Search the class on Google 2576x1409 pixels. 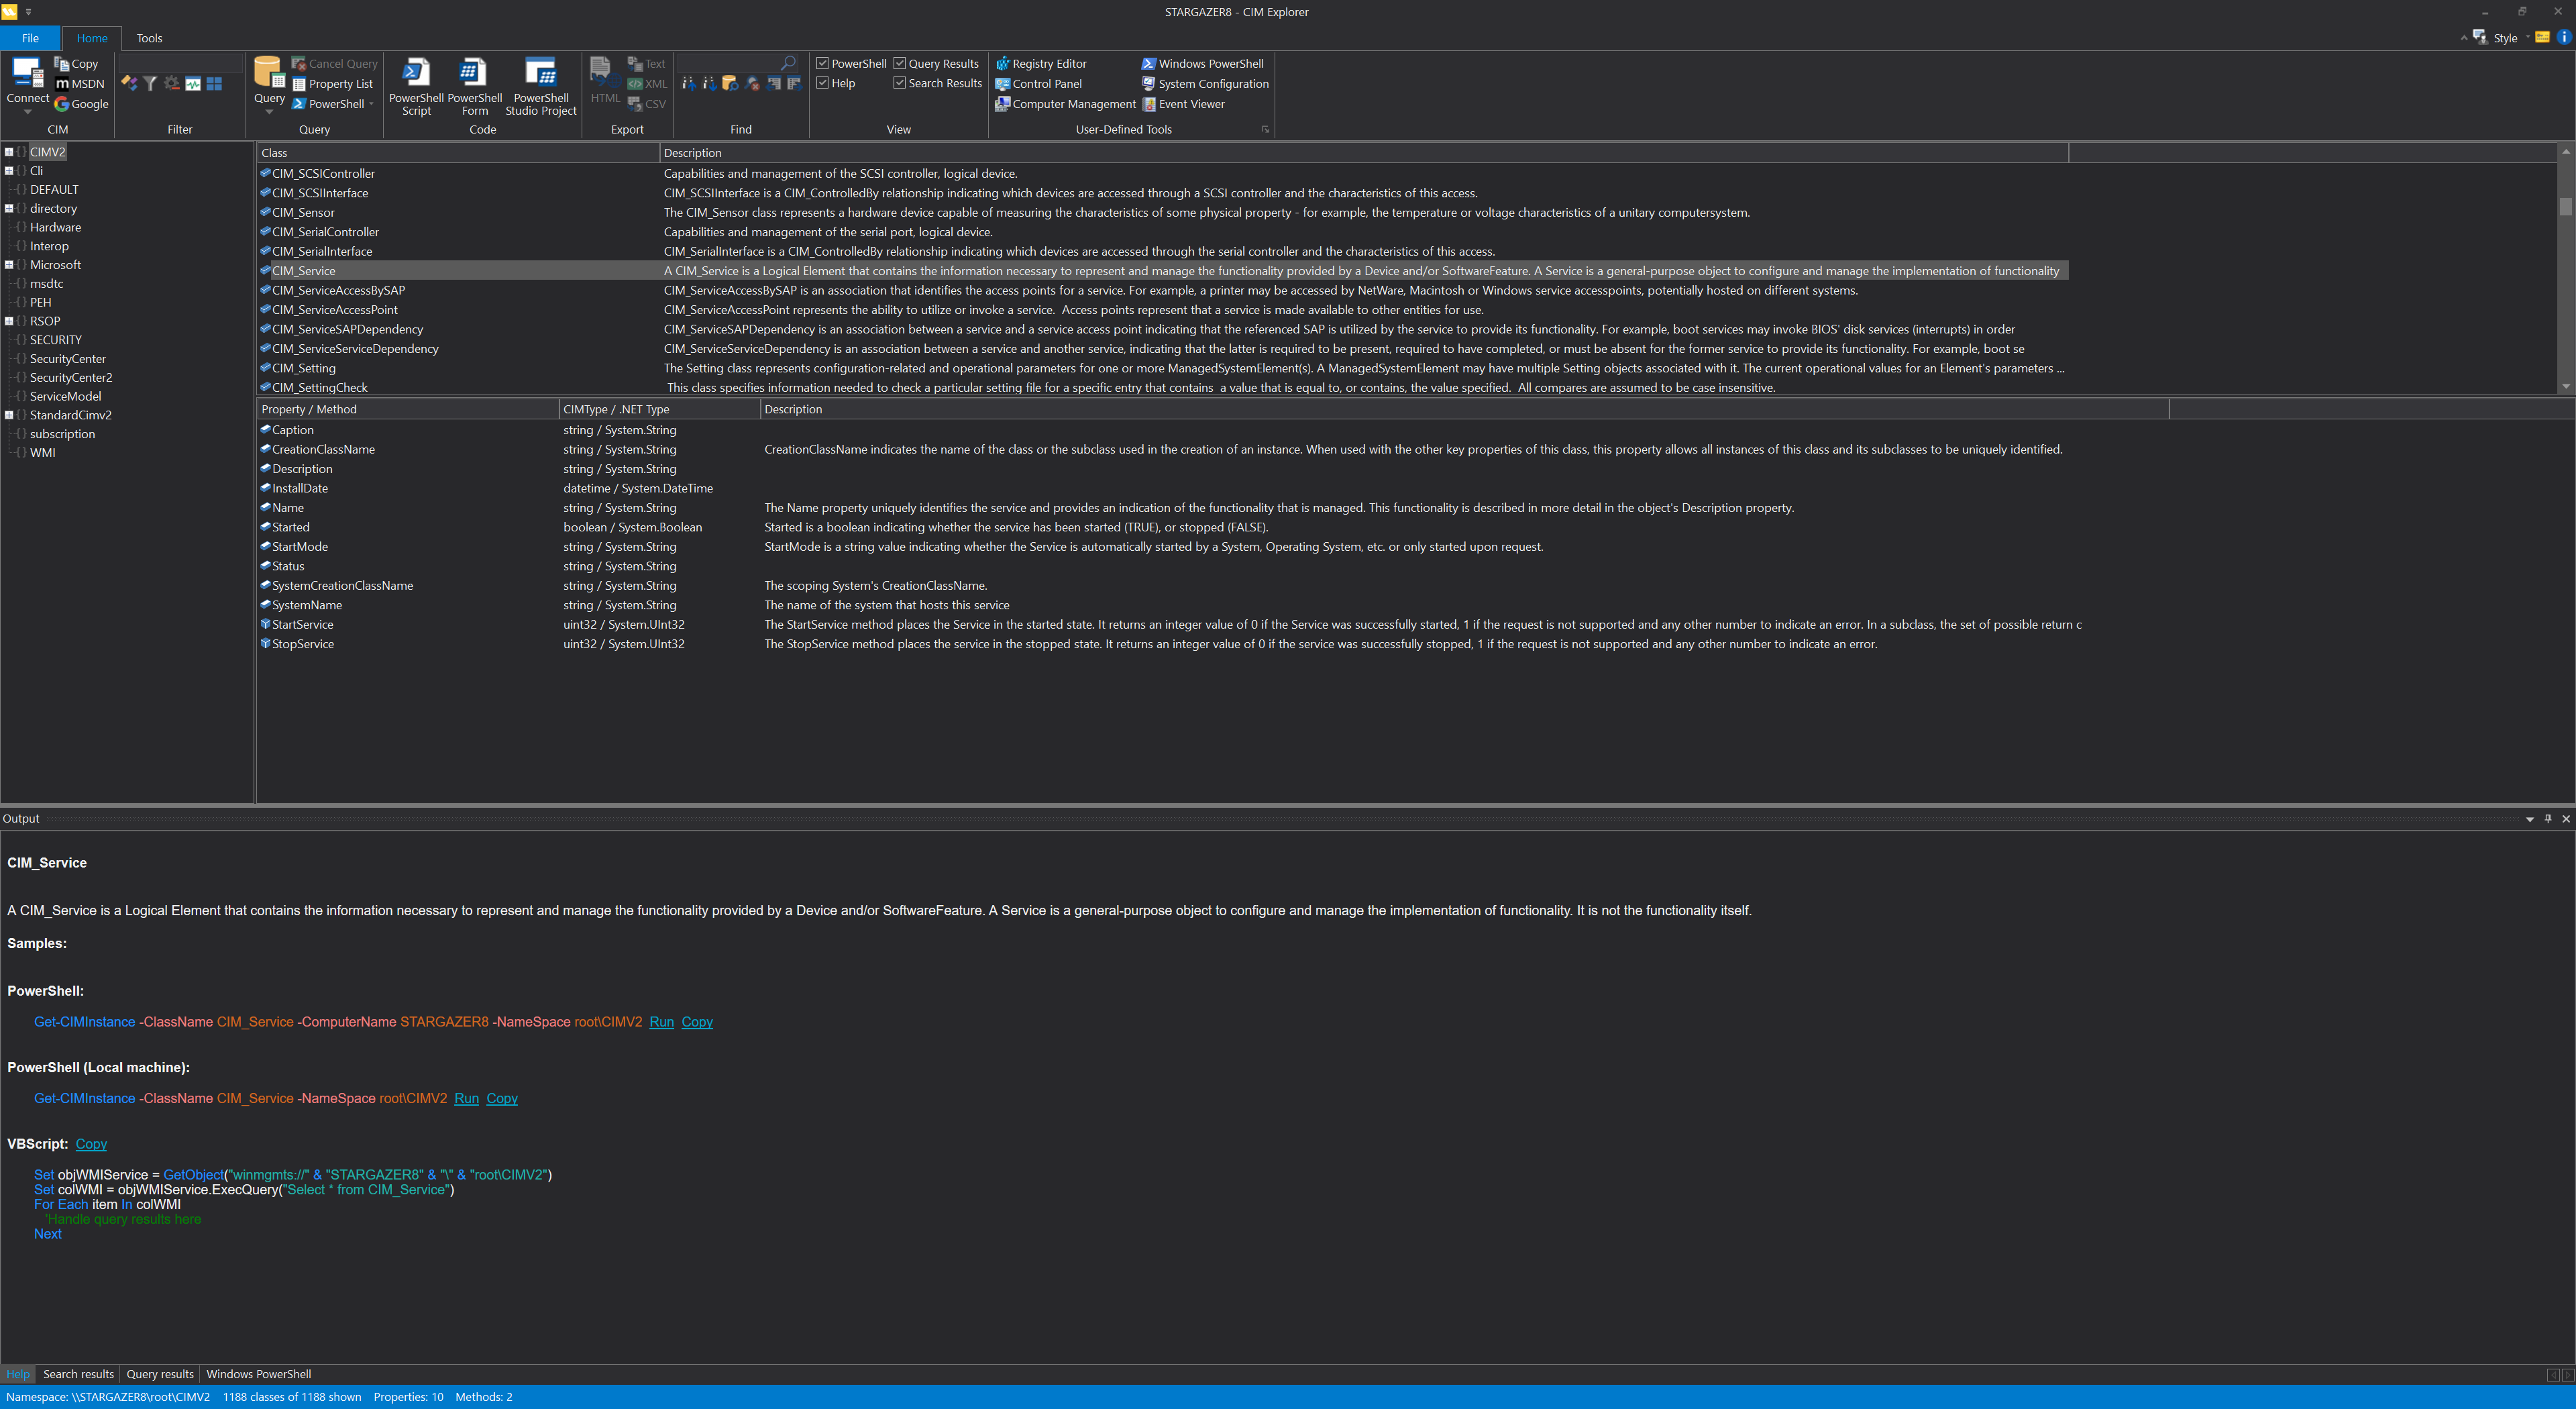coord(81,104)
